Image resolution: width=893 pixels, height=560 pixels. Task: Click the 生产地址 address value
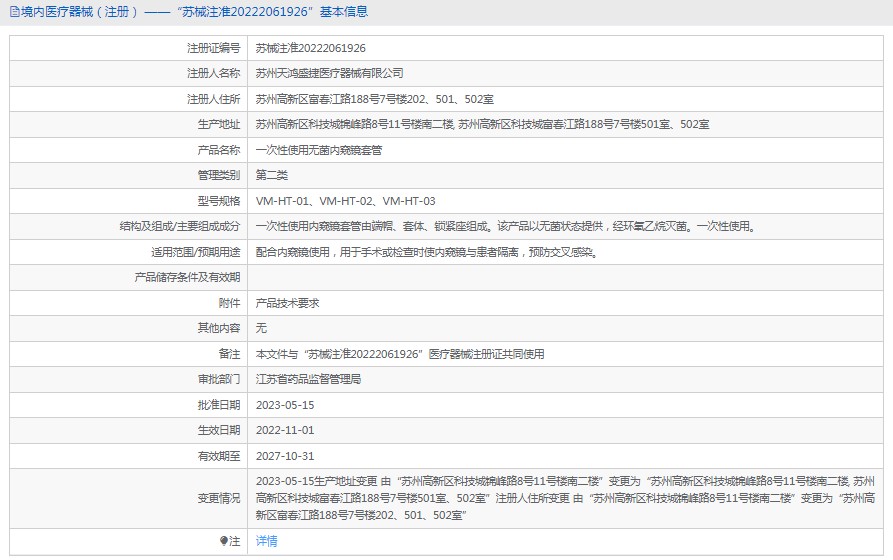(482, 125)
